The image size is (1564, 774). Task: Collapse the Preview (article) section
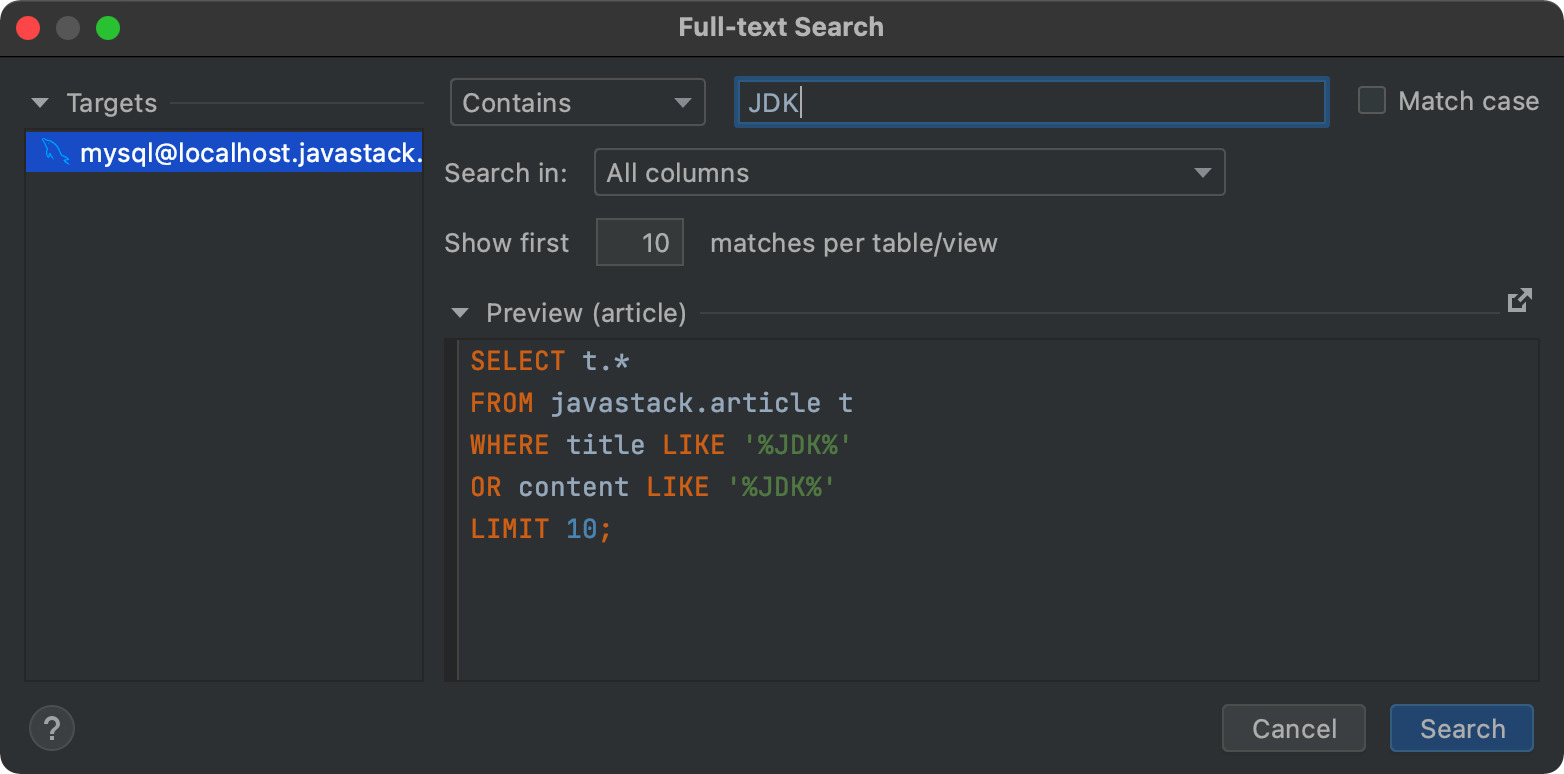tap(460, 313)
